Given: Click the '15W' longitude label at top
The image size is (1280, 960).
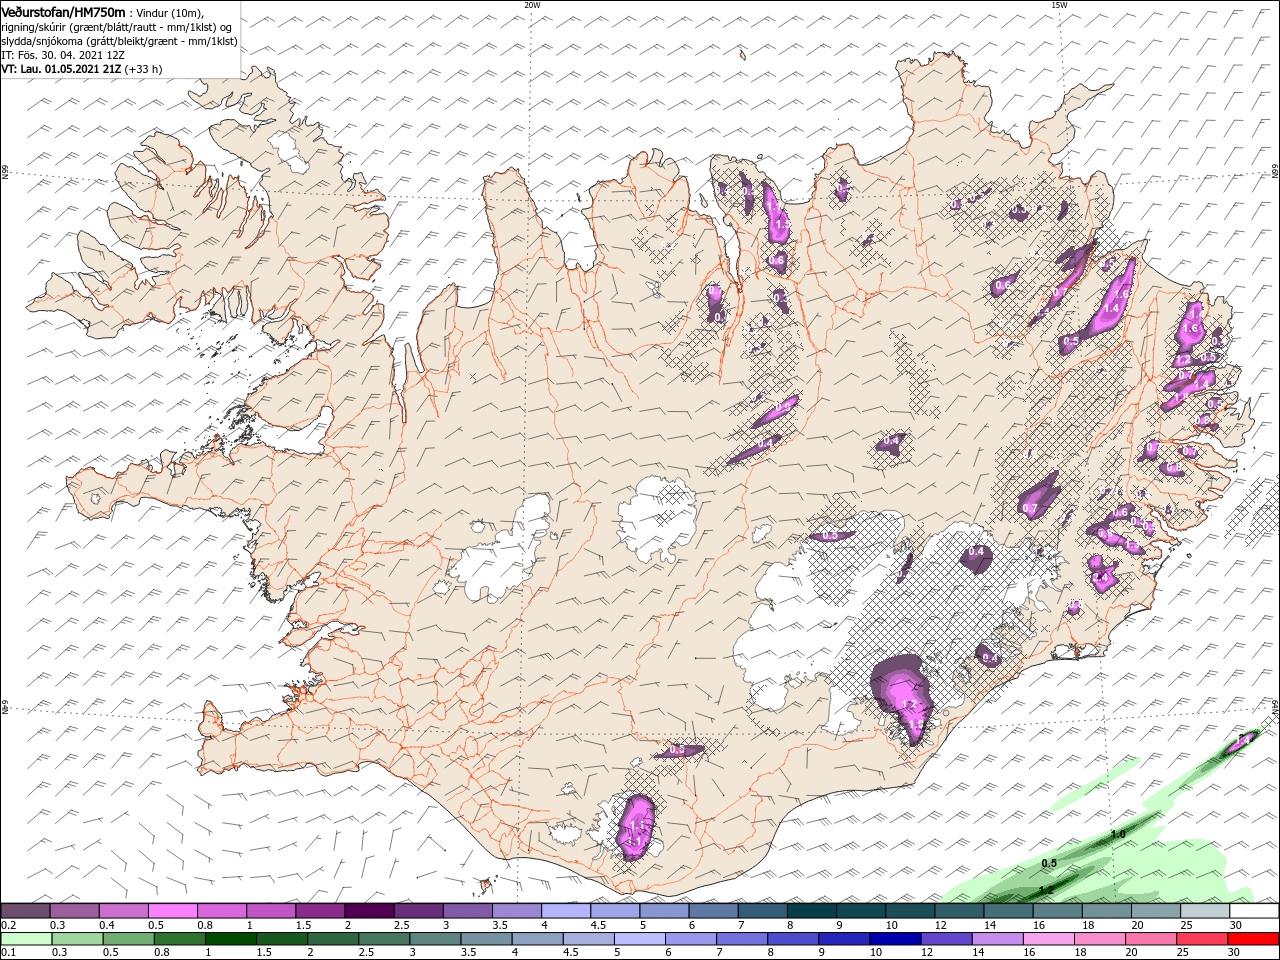Looking at the screenshot, I should click(1060, 5).
